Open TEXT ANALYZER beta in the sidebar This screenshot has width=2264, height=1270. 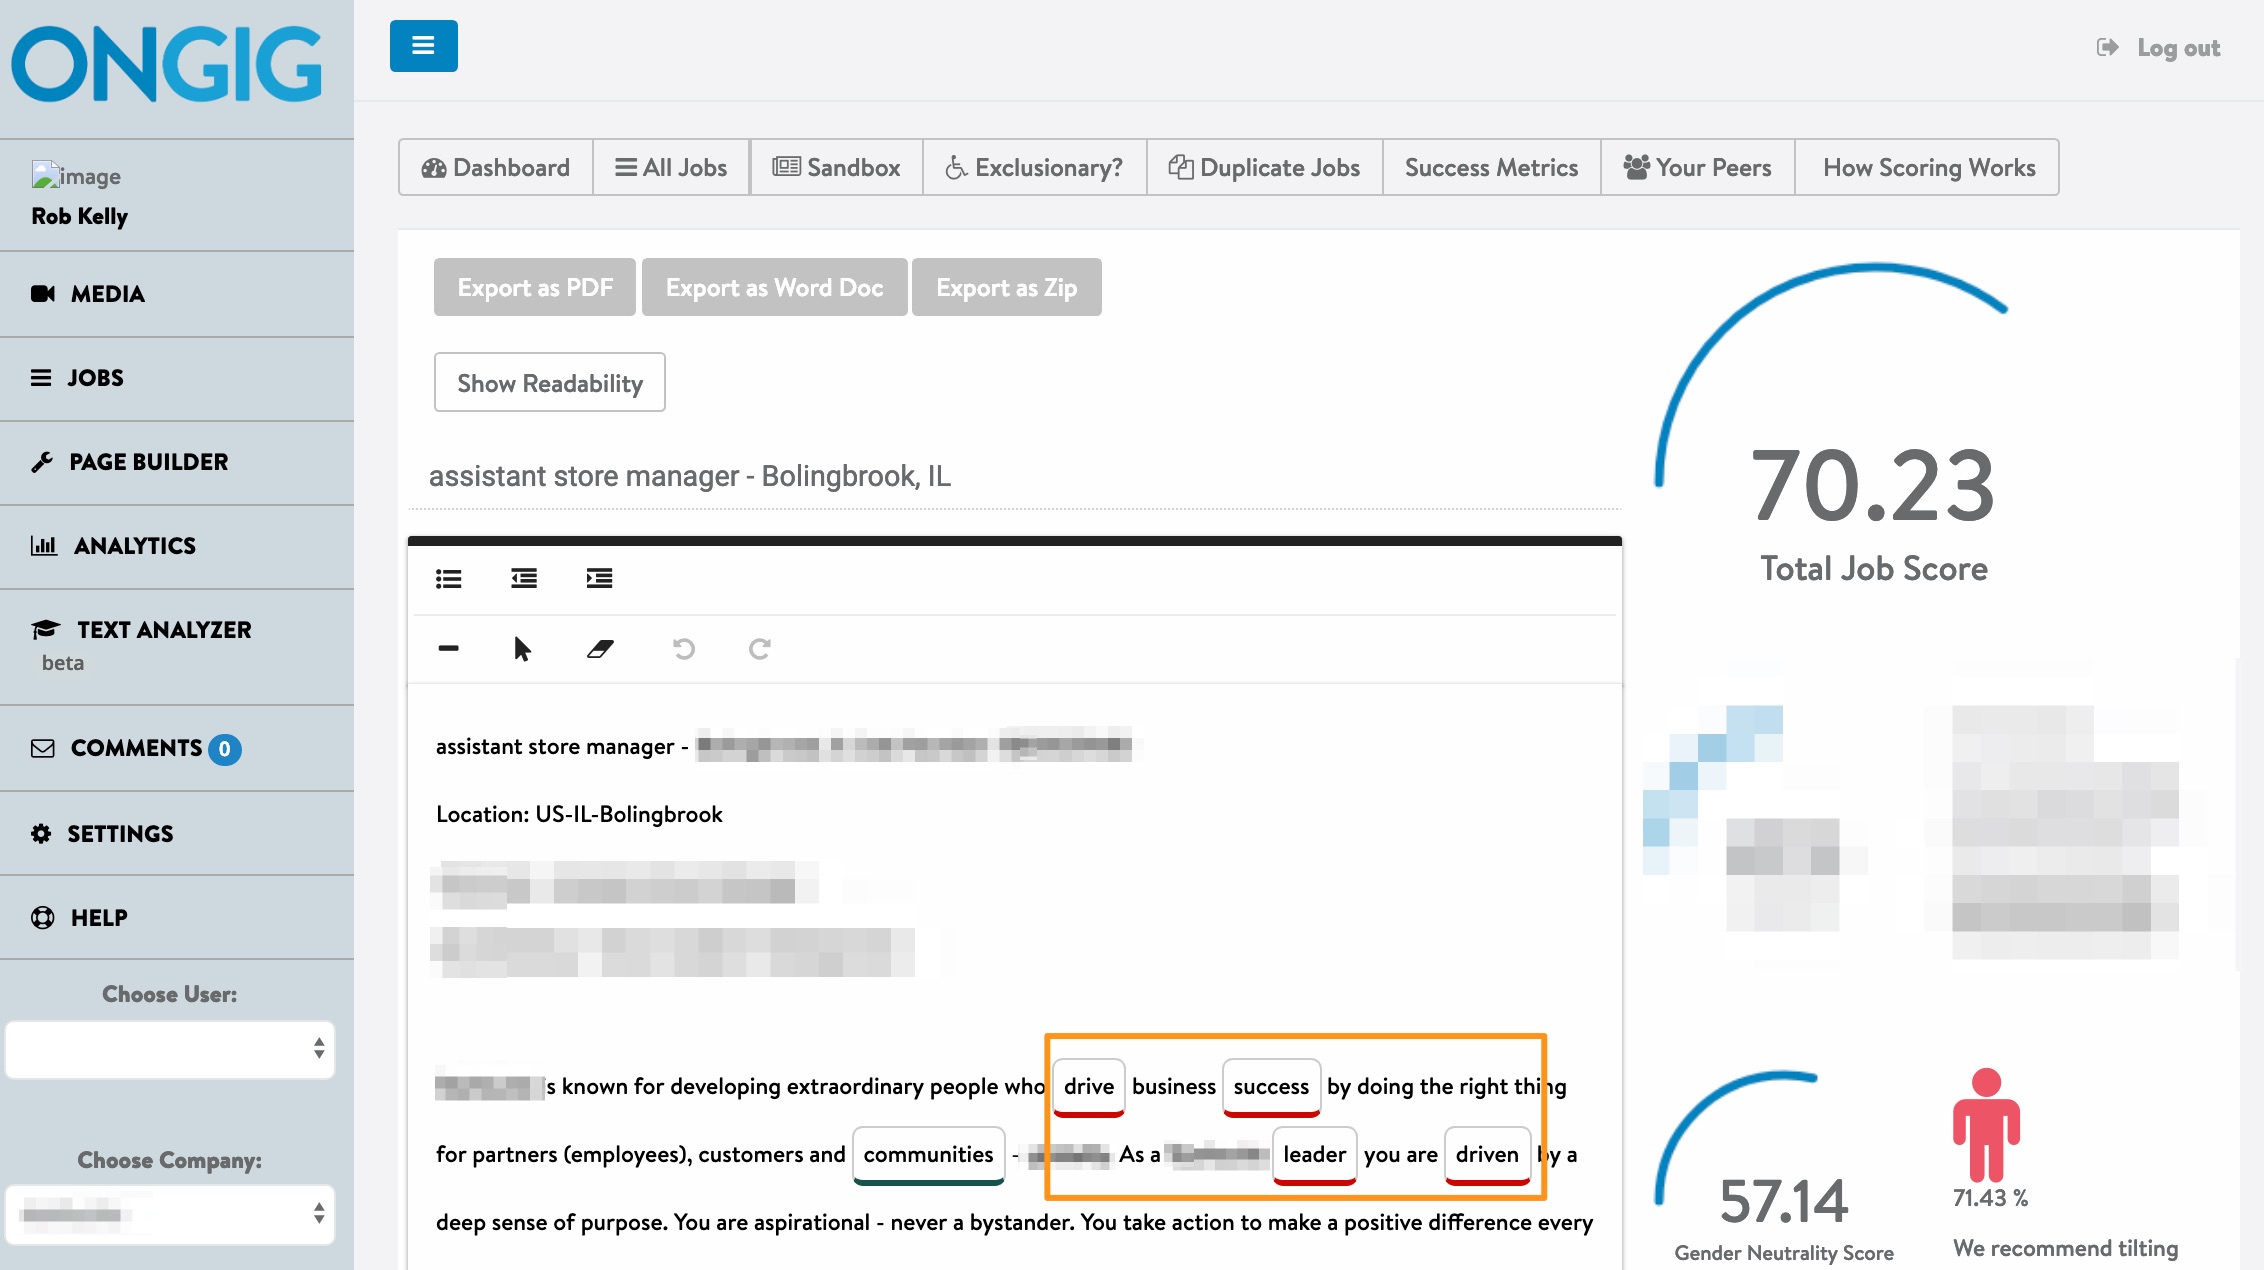click(x=177, y=646)
